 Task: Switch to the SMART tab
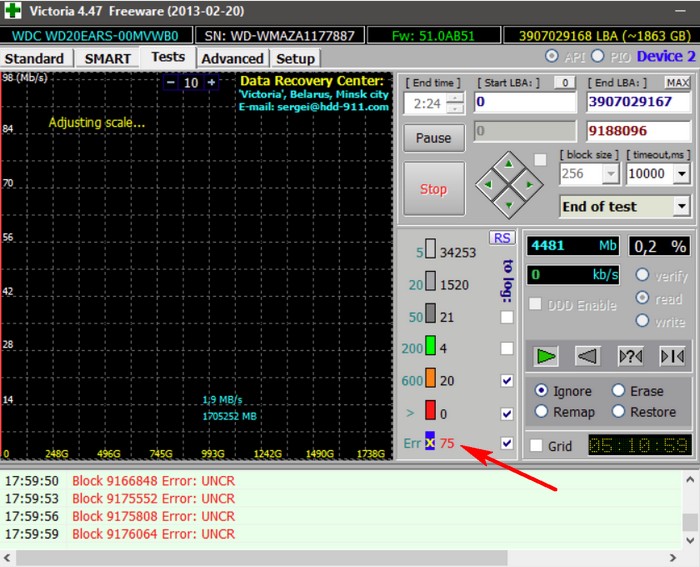tap(107, 58)
